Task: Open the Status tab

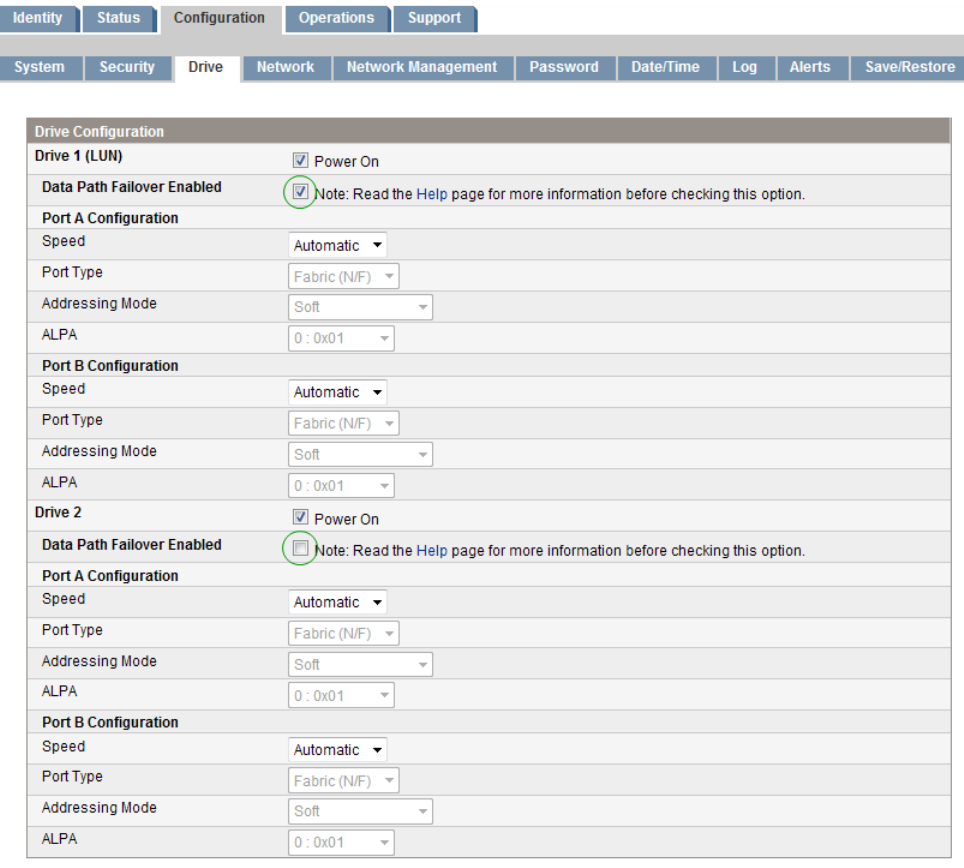Action: tap(118, 18)
